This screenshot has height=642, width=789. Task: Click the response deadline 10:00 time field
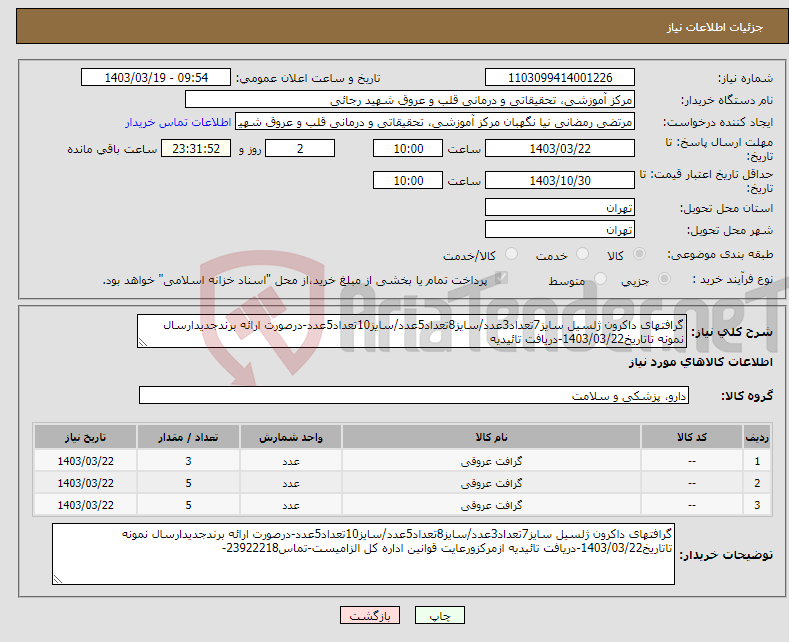point(408,148)
